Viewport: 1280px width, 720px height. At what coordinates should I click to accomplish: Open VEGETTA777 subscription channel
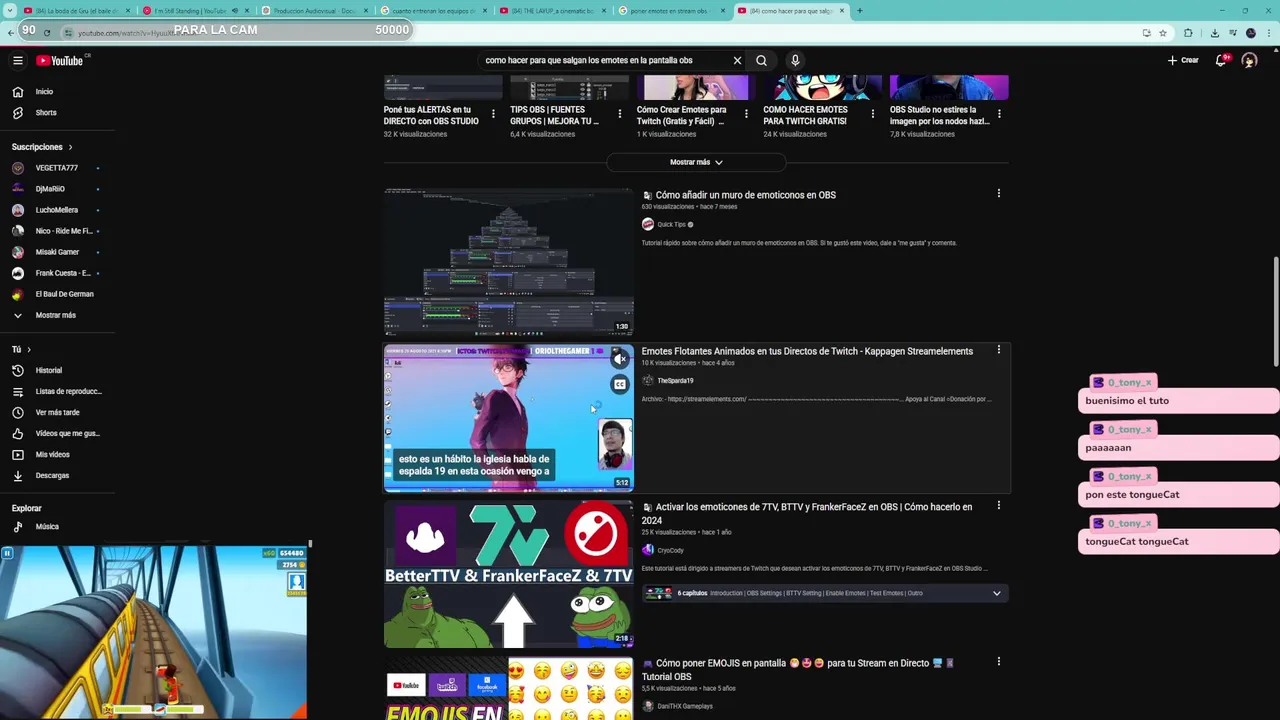click(x=55, y=168)
